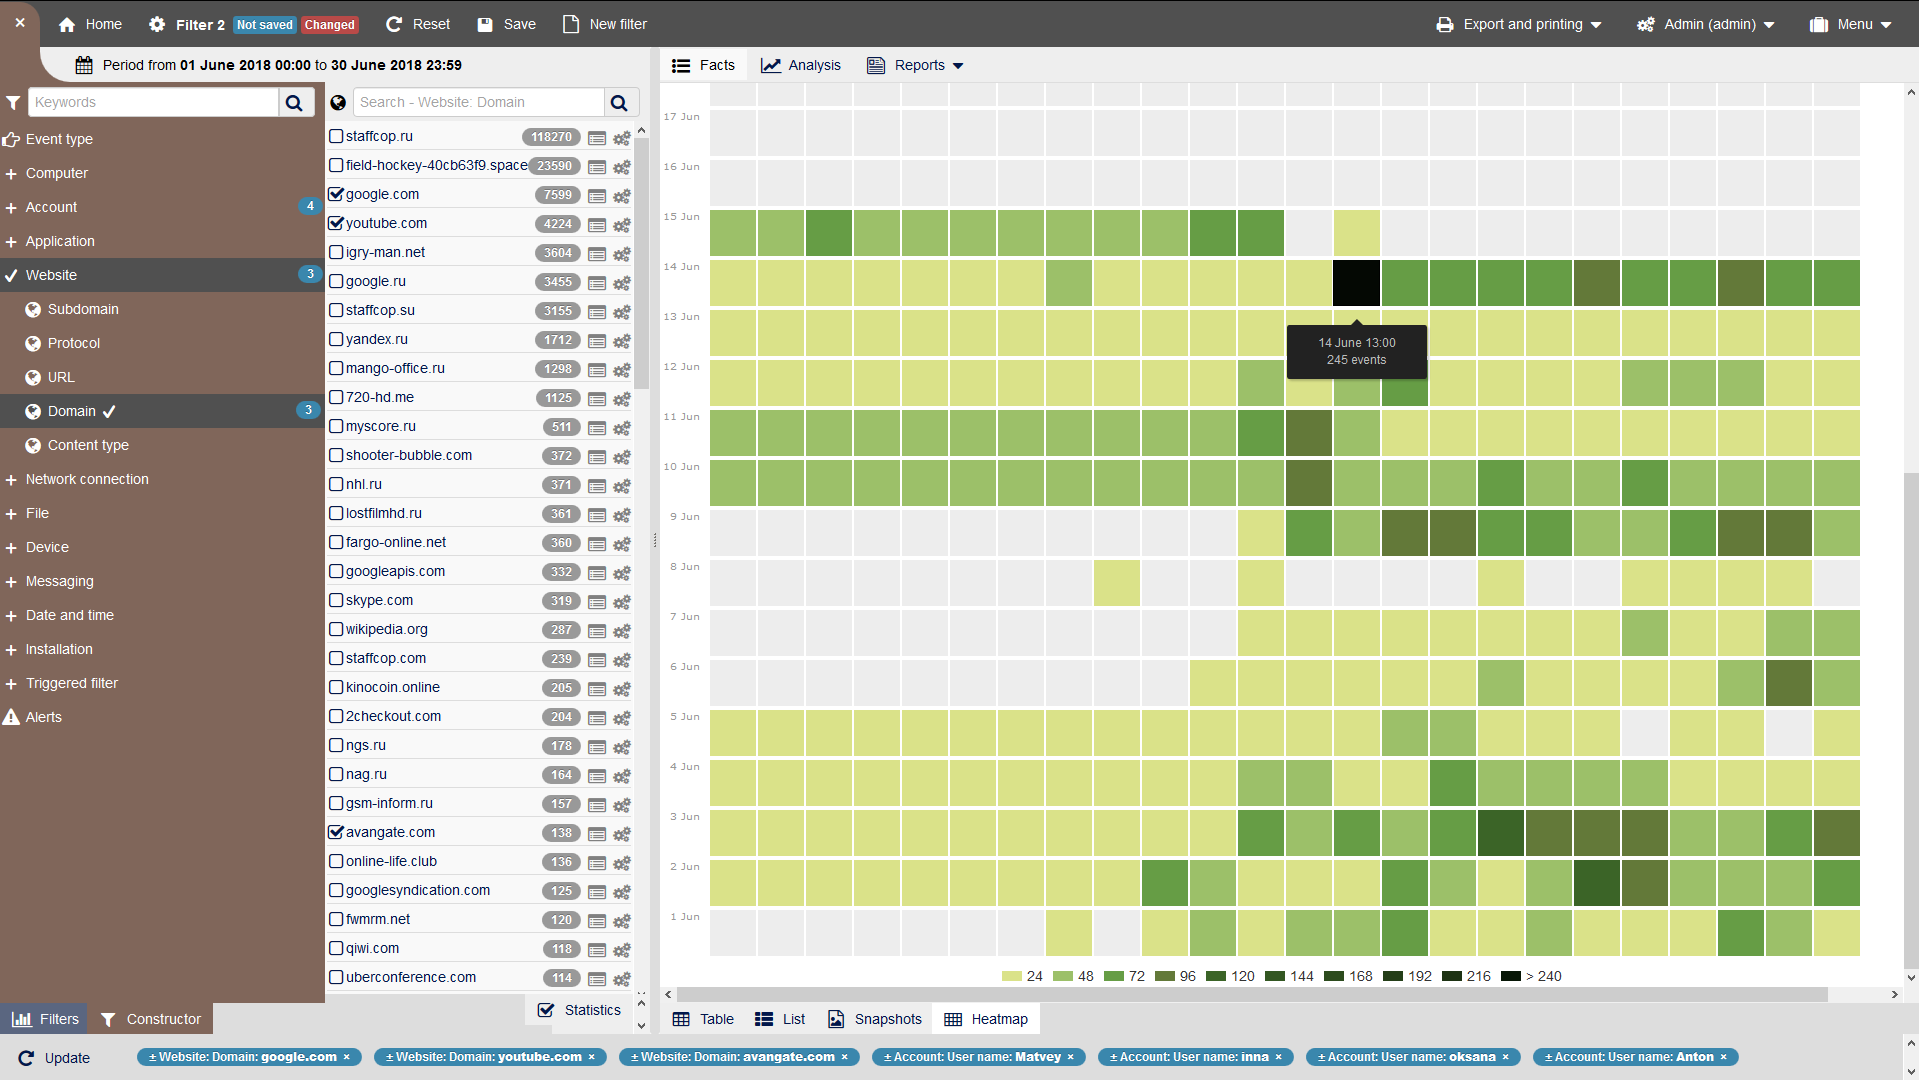
Task: Switch to the Analysis tab
Action: pyautogui.click(x=801, y=65)
